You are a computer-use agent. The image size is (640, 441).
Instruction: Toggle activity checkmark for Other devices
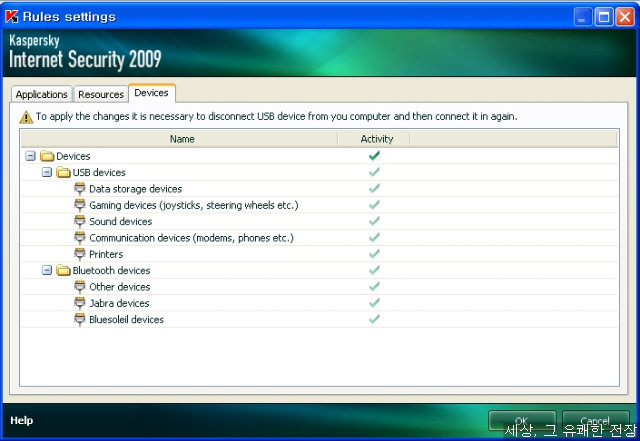point(374,286)
